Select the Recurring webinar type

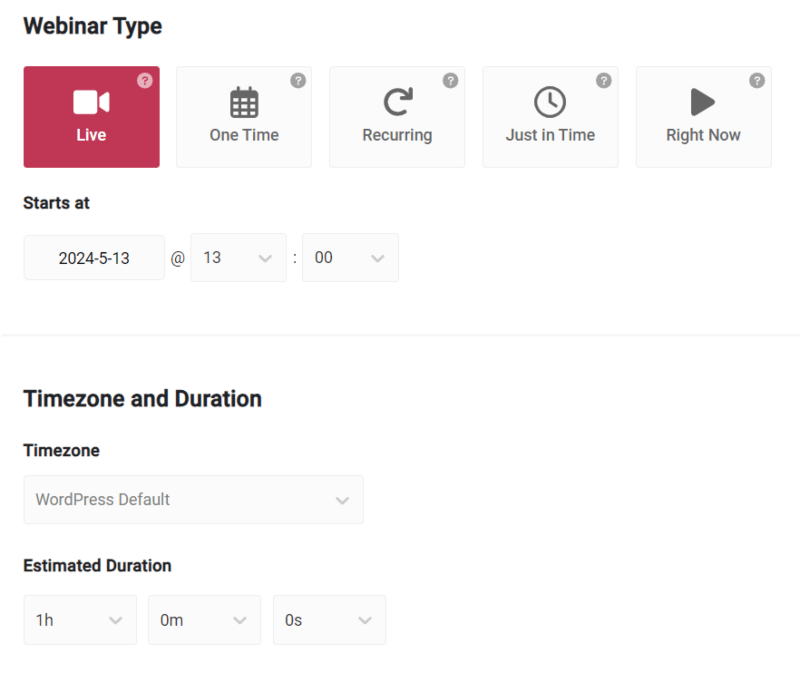(397, 117)
